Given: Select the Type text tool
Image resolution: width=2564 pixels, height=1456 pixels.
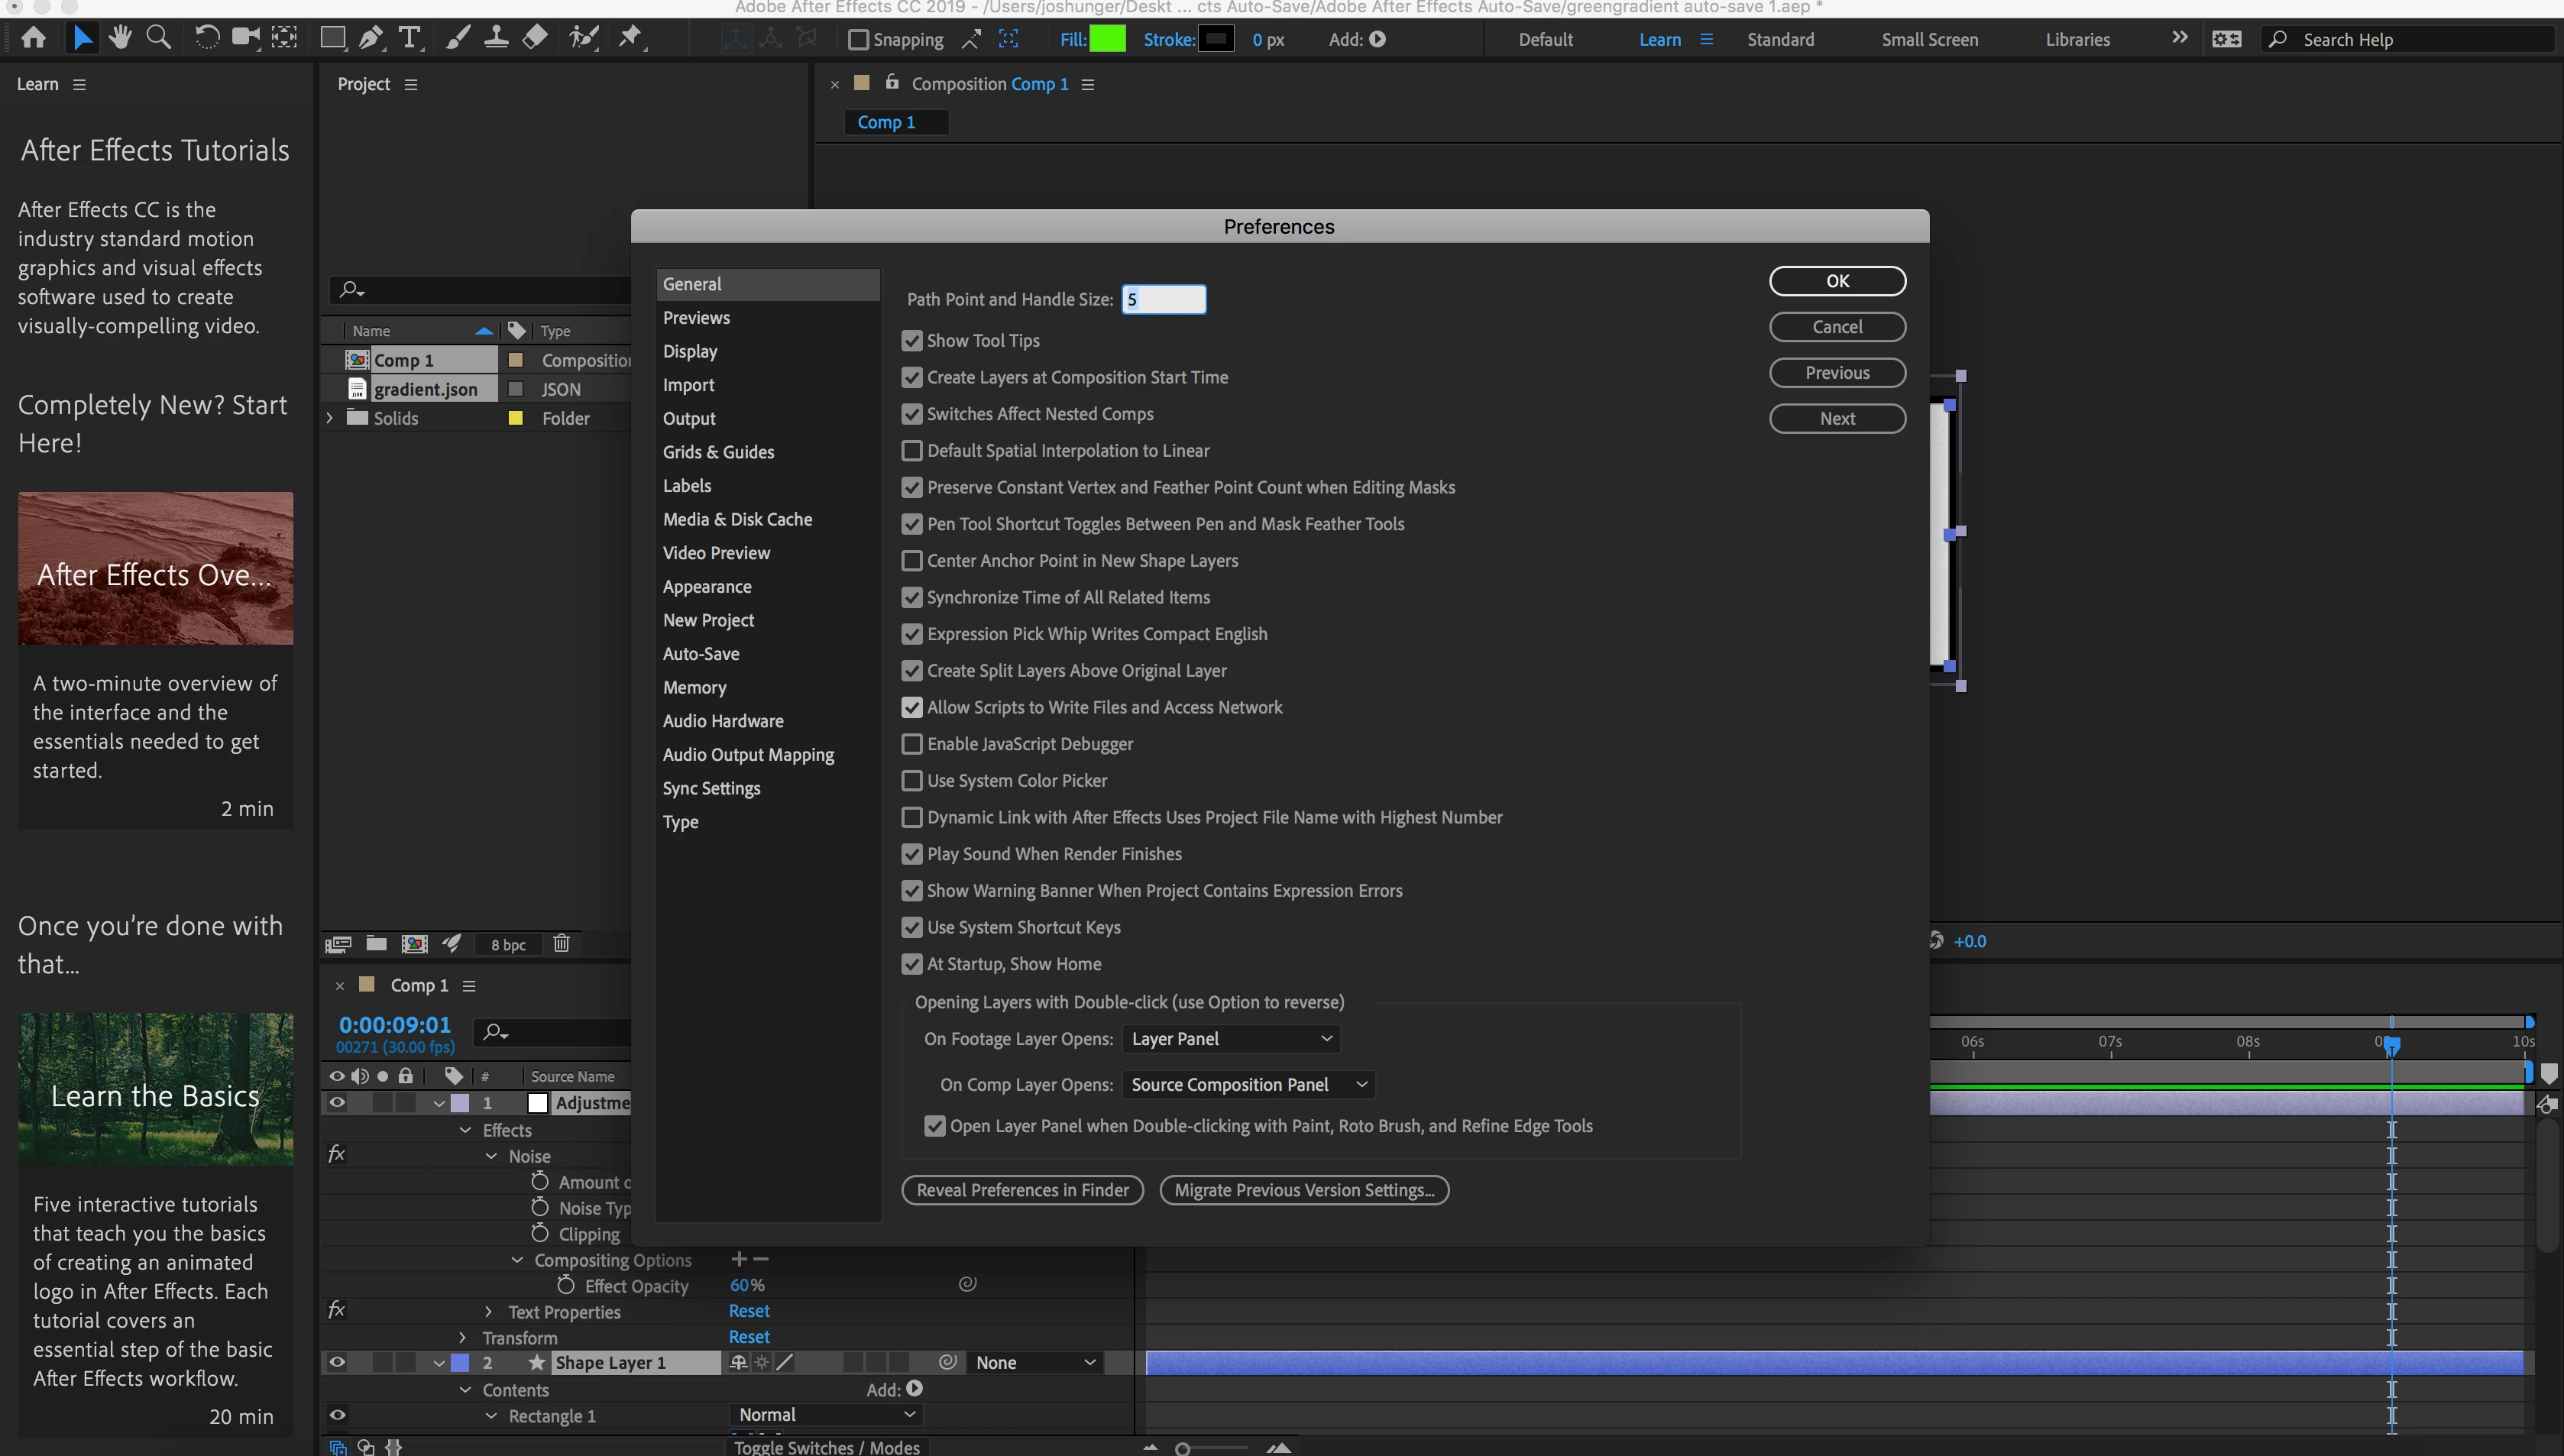Looking at the screenshot, I should [409, 38].
